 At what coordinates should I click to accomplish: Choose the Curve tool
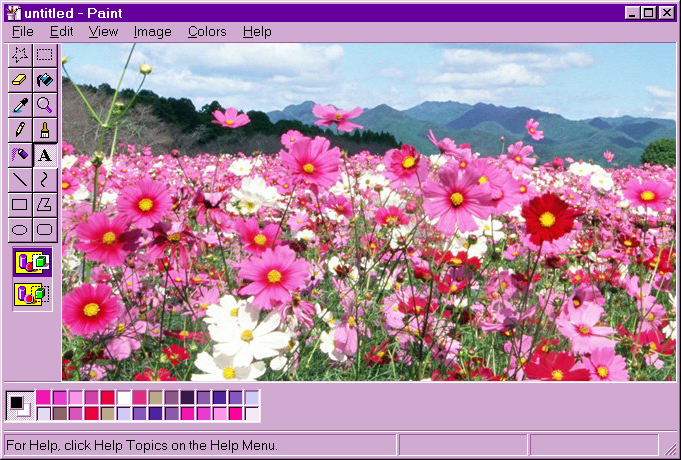45,180
